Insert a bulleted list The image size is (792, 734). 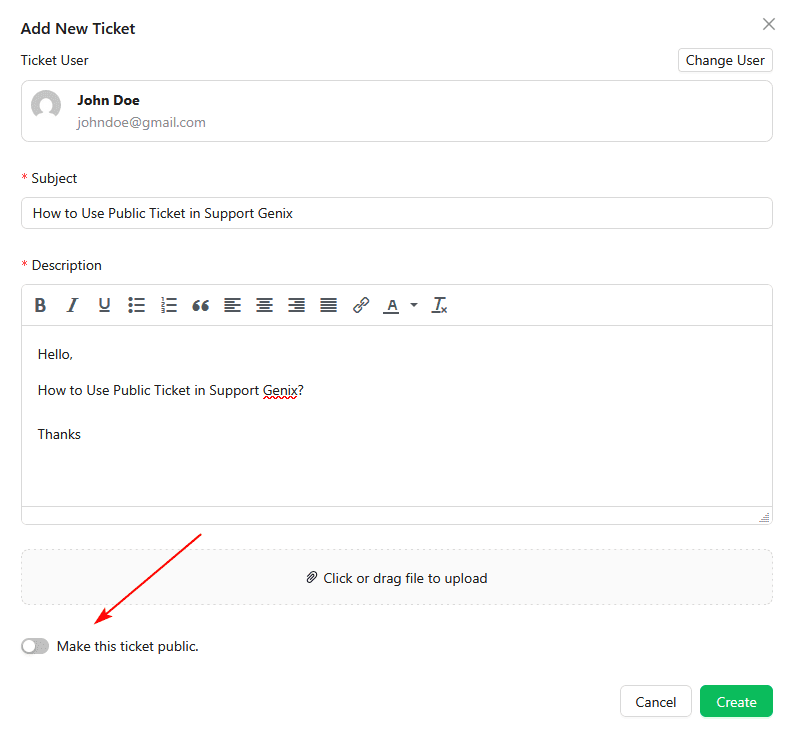pos(136,306)
